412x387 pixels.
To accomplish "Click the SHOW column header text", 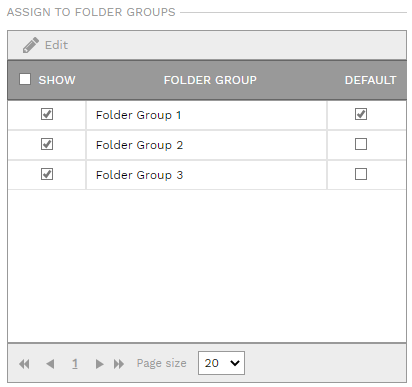I will point(57,80).
